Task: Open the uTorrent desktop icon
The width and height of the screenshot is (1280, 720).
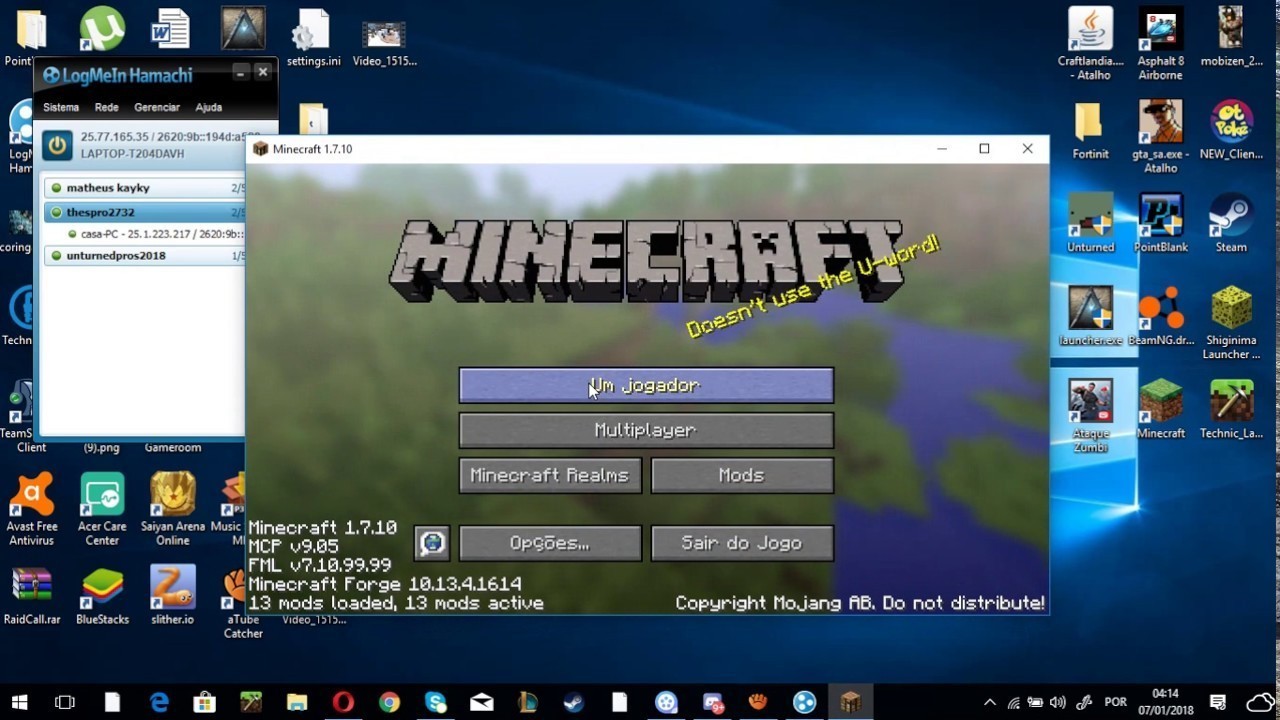Action: (x=101, y=28)
